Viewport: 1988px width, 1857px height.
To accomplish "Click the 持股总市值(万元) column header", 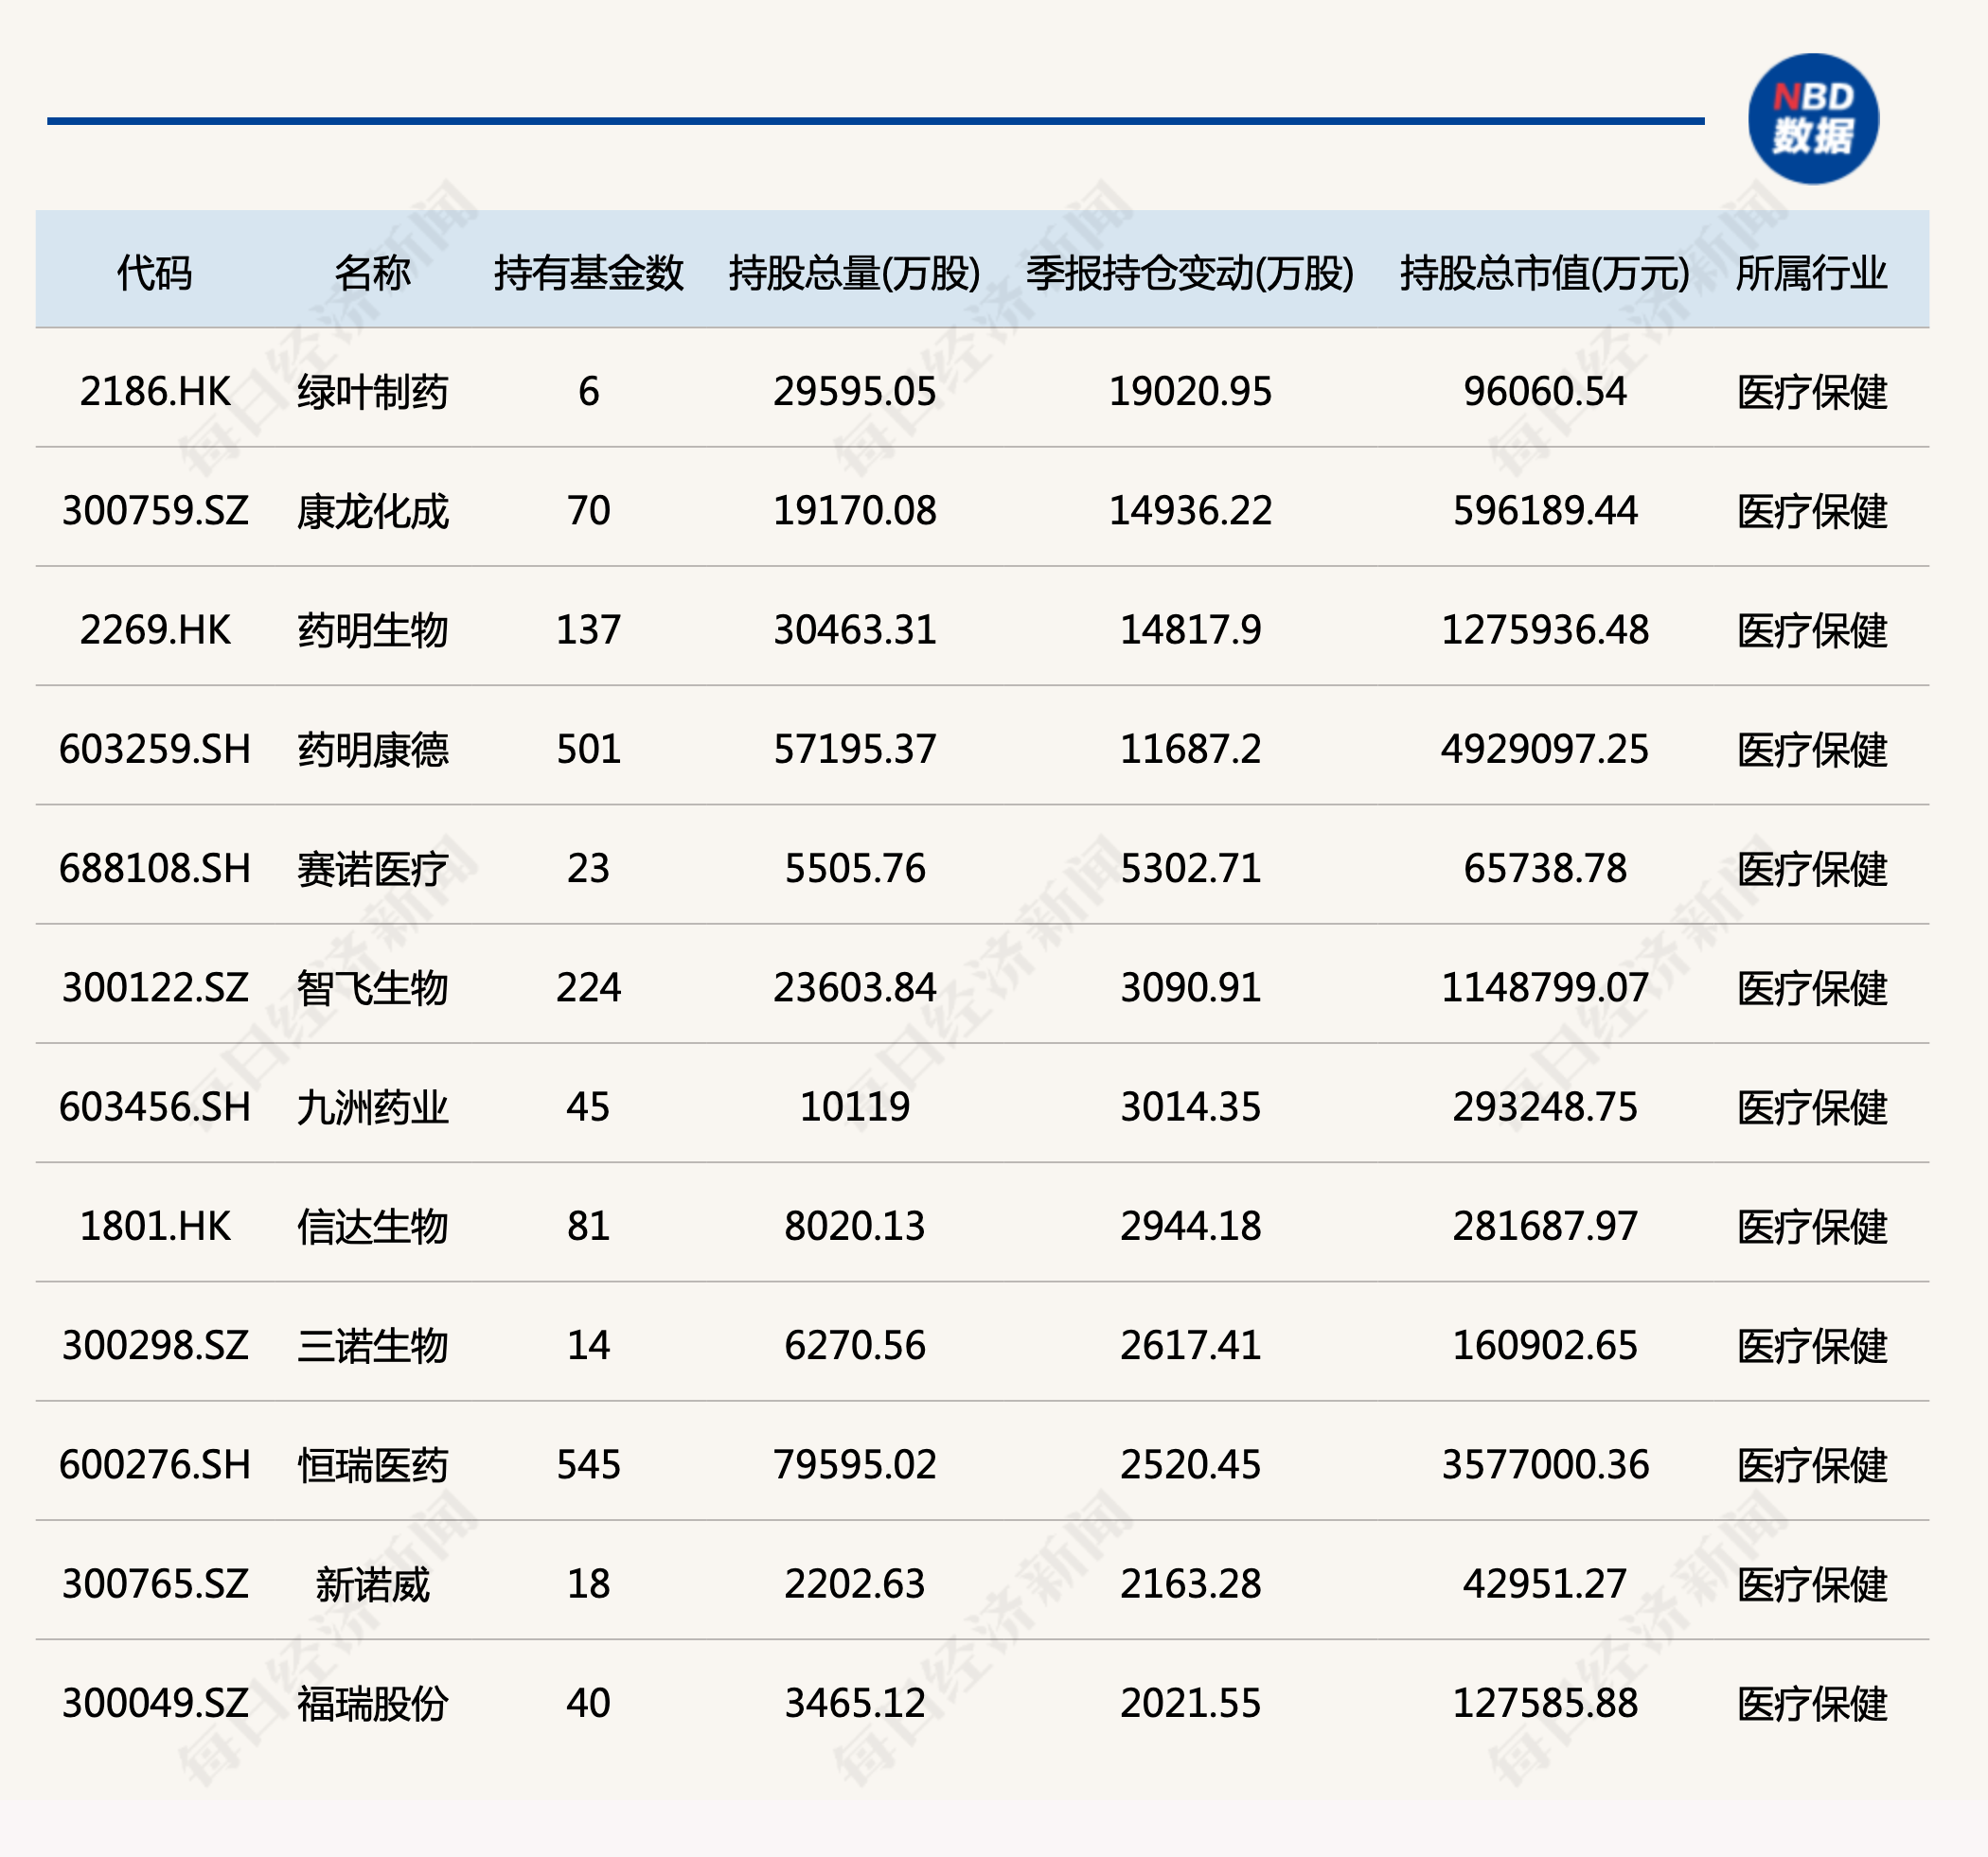I will click(1544, 272).
